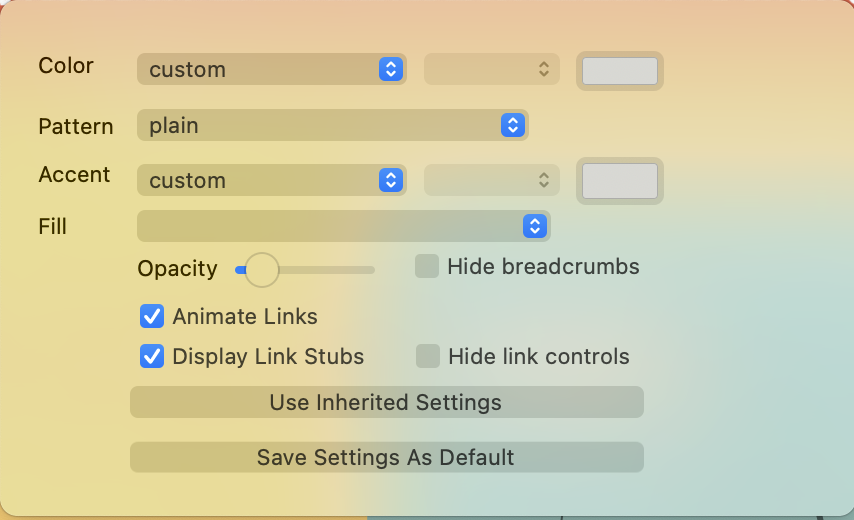The width and height of the screenshot is (854, 520).
Task: Enable the Hide breadcrumbs checkbox
Action: pyautogui.click(x=427, y=266)
